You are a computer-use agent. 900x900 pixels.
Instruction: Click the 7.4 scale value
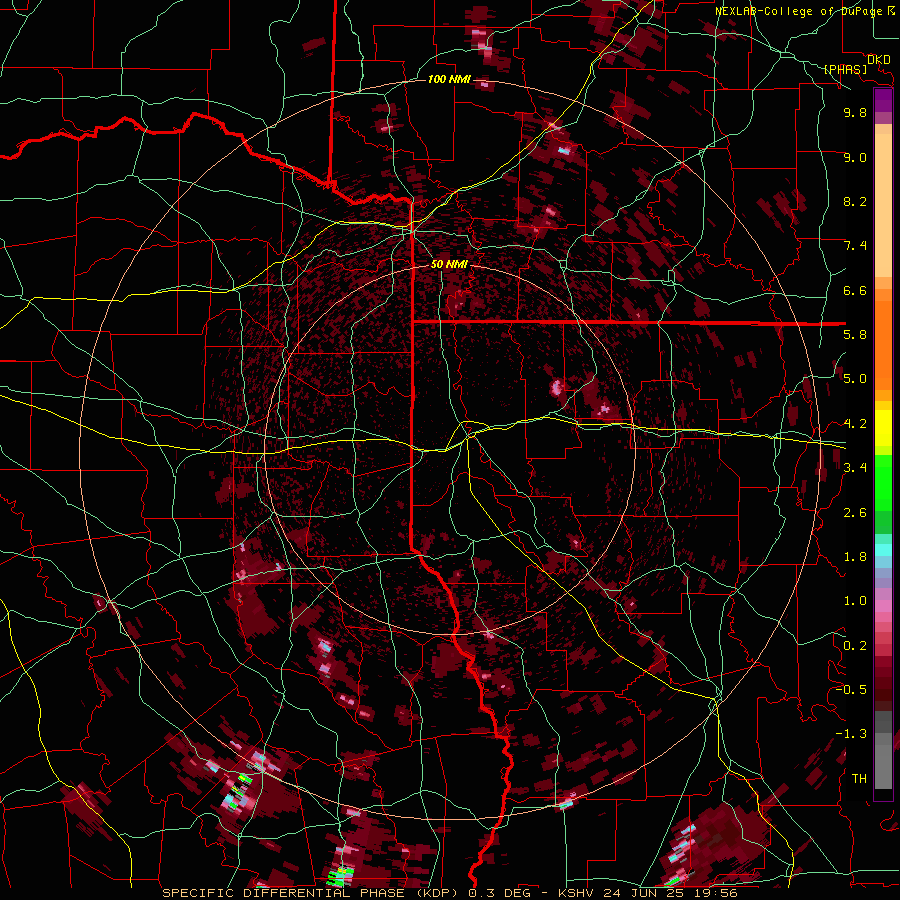pos(855,246)
